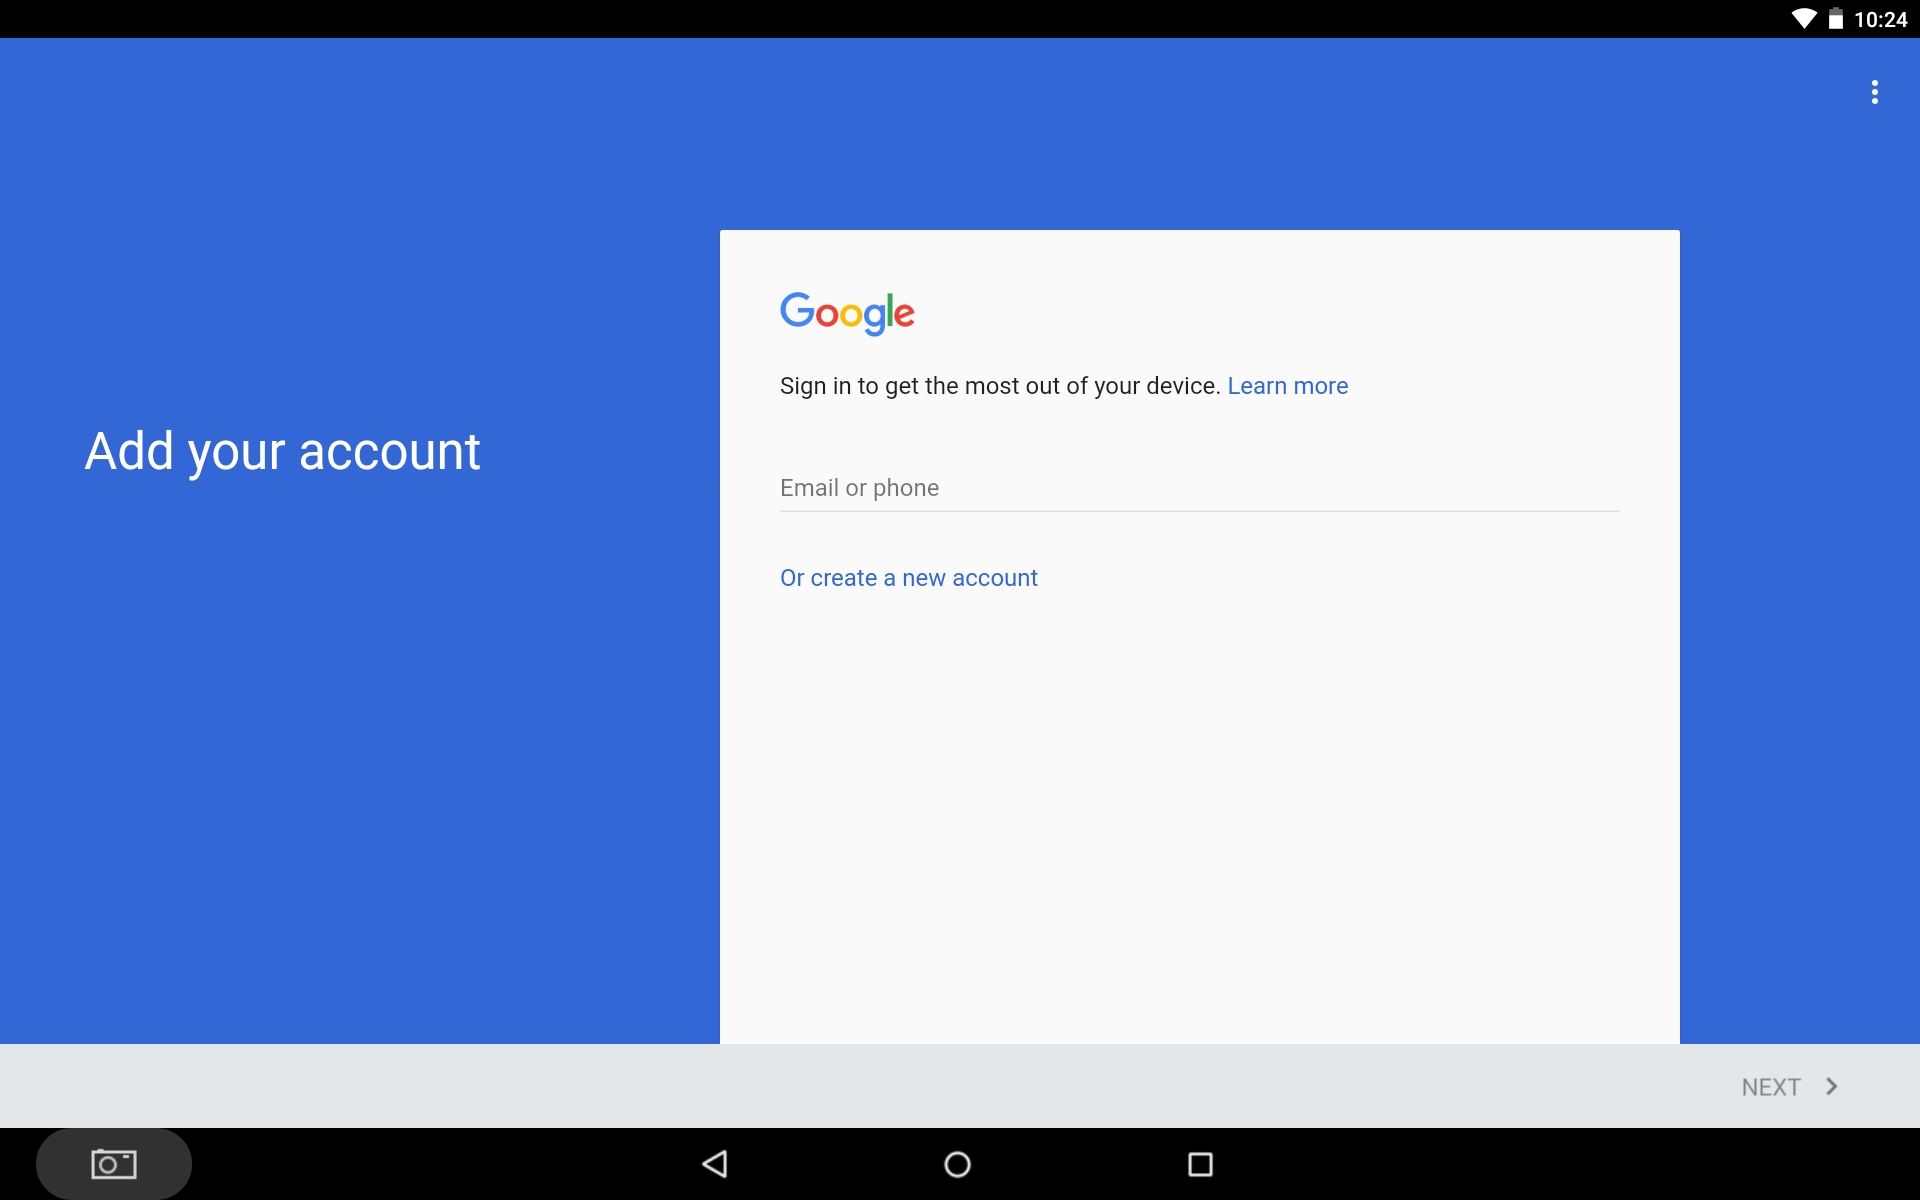This screenshot has width=1920, height=1200.
Task: Click the underline of the email field
Action: [1199, 511]
